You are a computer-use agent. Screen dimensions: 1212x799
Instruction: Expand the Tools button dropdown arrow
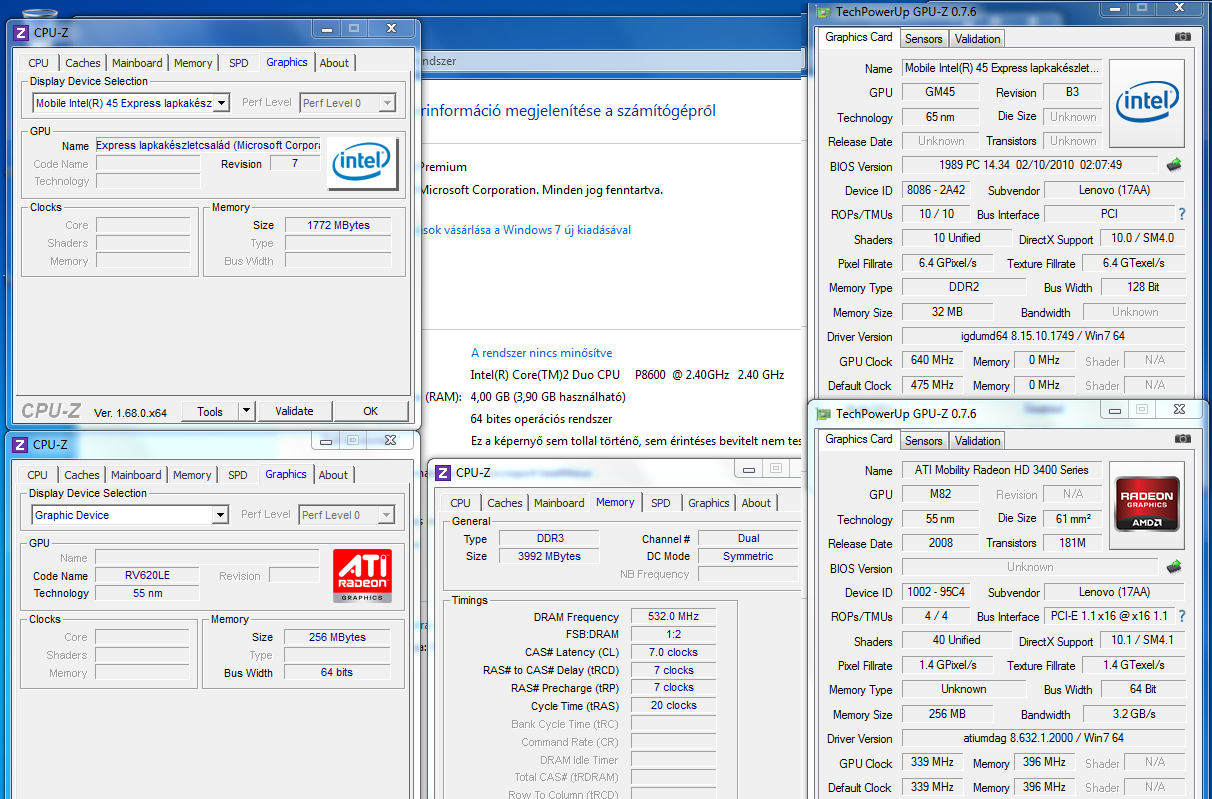247,411
